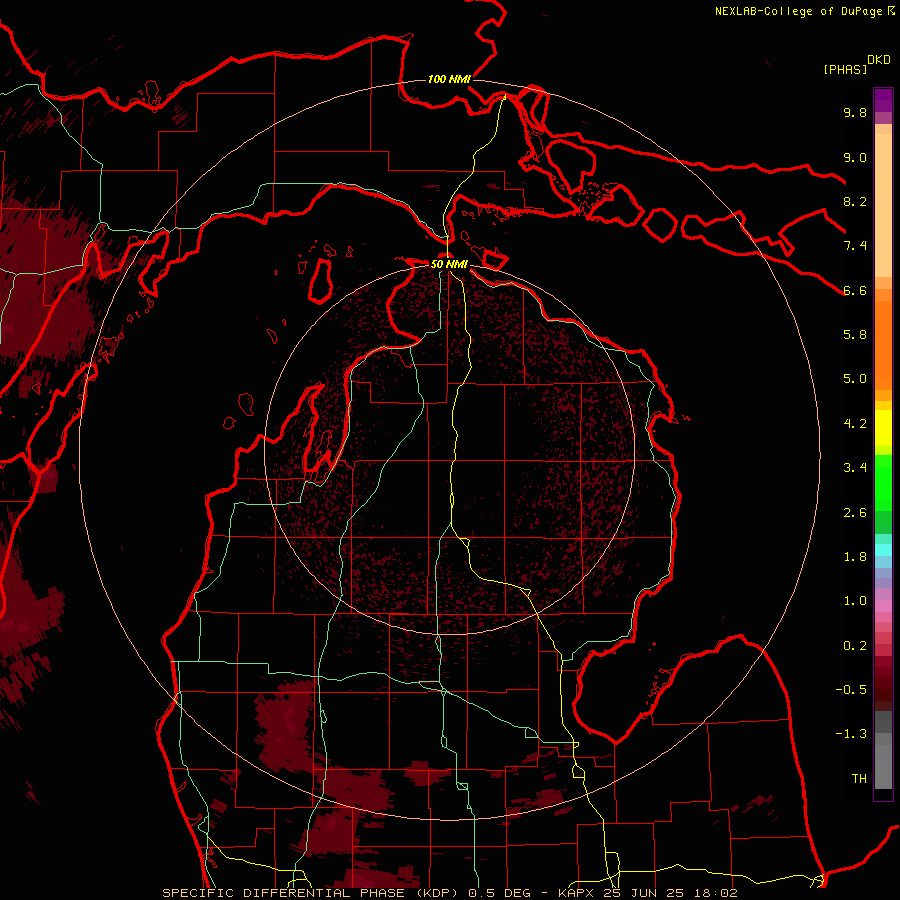The image size is (900, 900).
Task: Pick the 8.2 scale value
Action: (x=855, y=201)
